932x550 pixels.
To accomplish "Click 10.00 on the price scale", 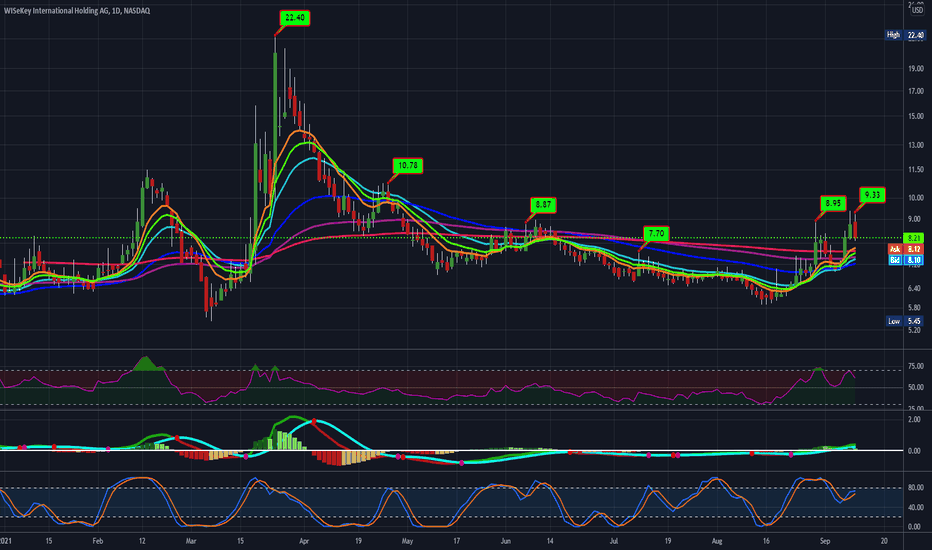I will (915, 198).
